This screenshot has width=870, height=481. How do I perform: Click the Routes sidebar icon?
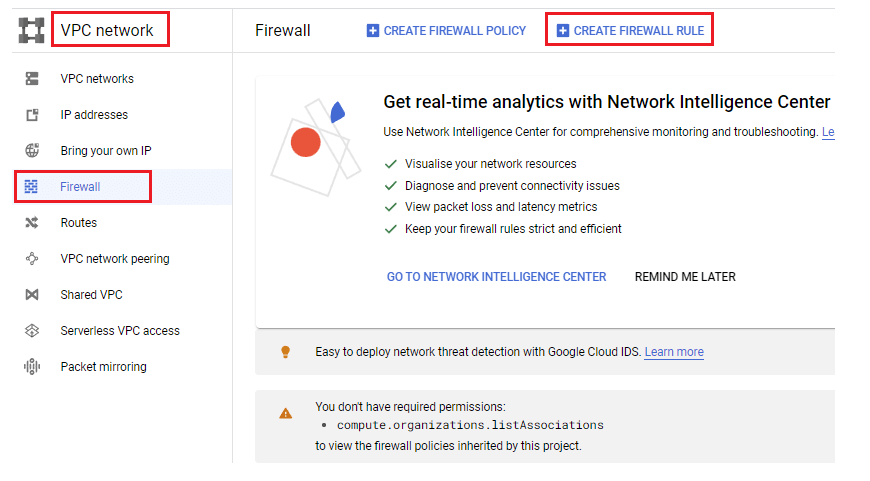click(31, 223)
